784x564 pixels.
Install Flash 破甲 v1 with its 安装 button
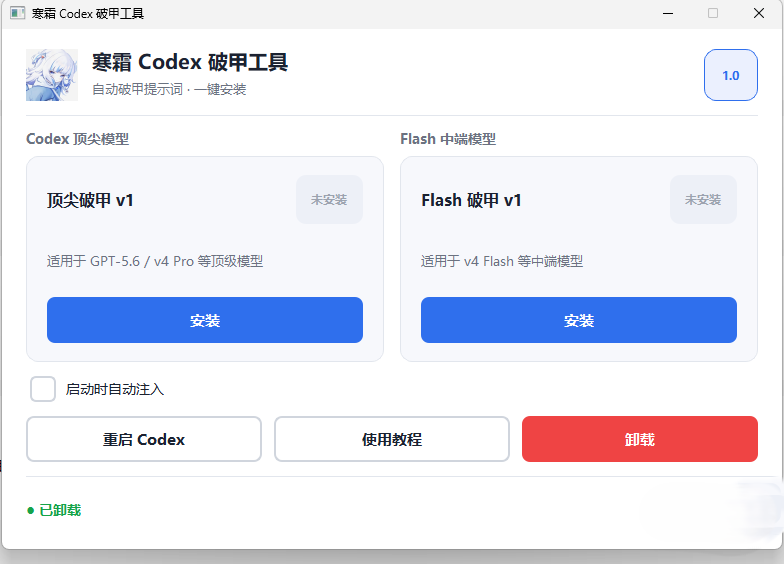578,320
